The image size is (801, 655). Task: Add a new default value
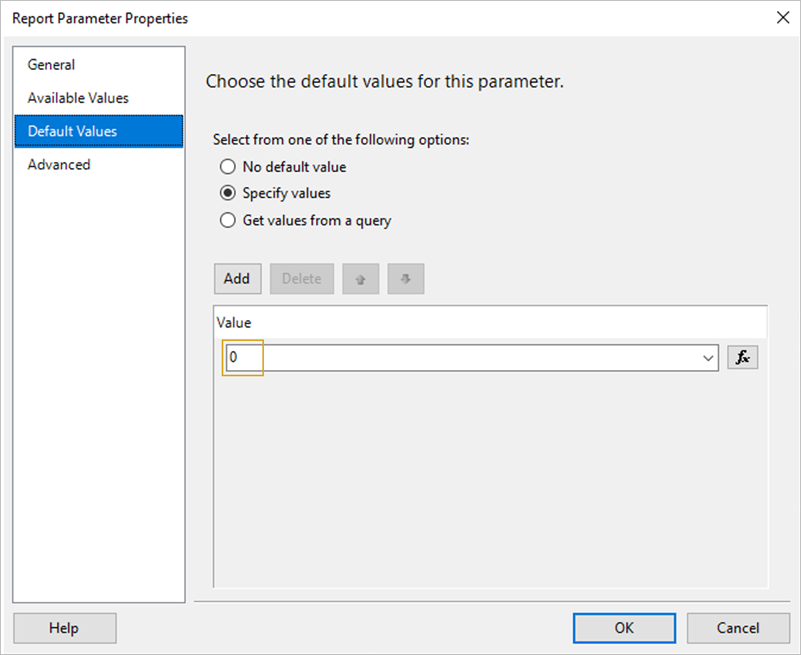(x=238, y=279)
